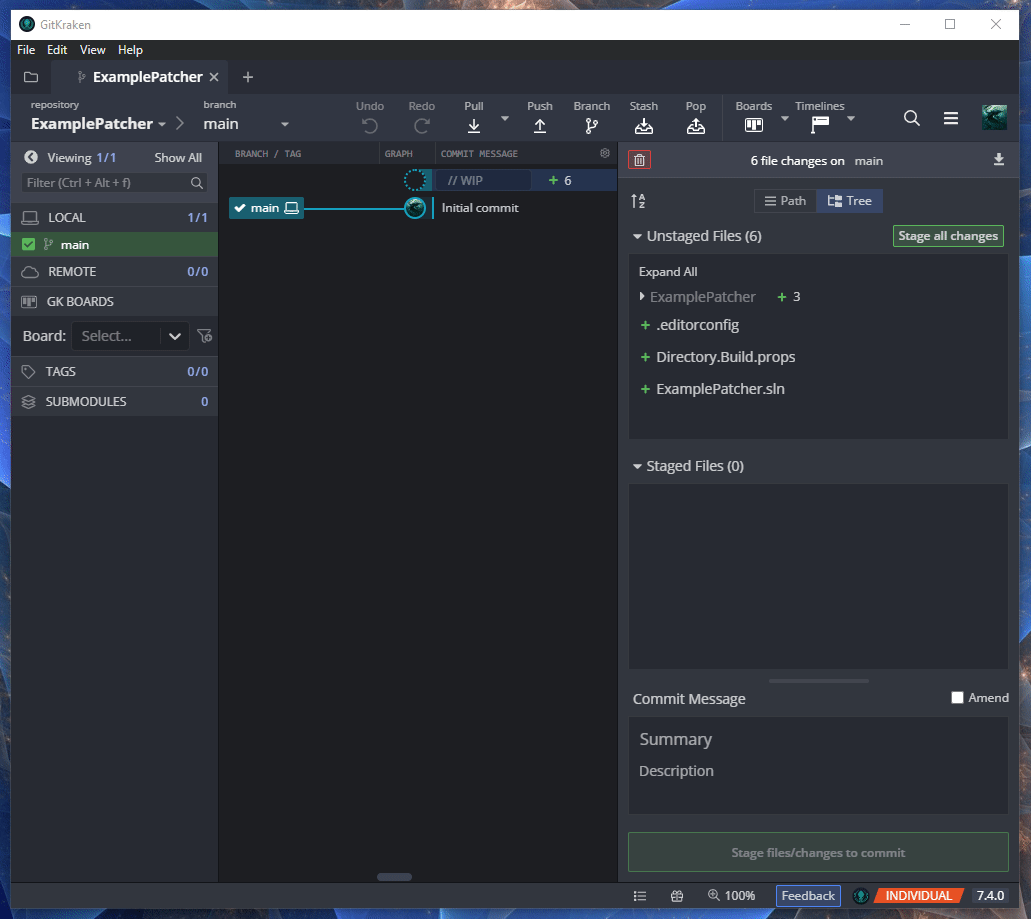This screenshot has width=1031, height=919.
Task: Open the Pull options dropdown arrow
Action: coord(504,118)
